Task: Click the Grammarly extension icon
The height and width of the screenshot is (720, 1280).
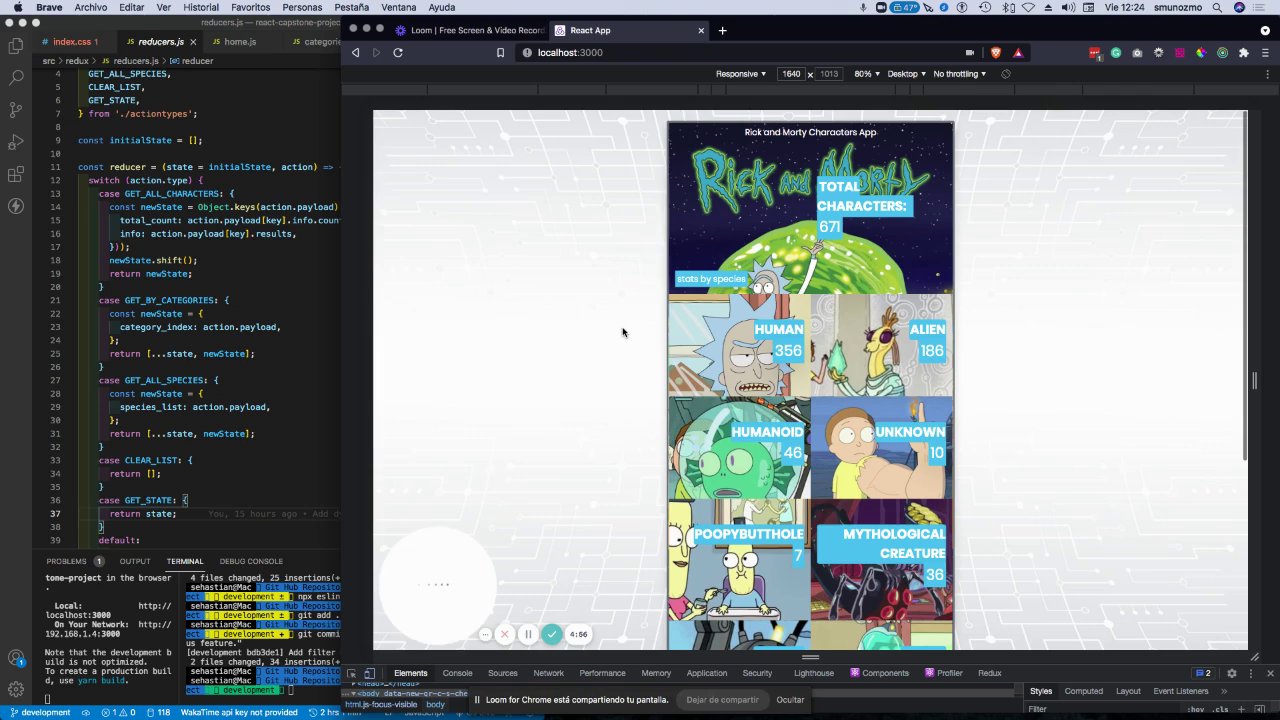Action: [x=1116, y=53]
